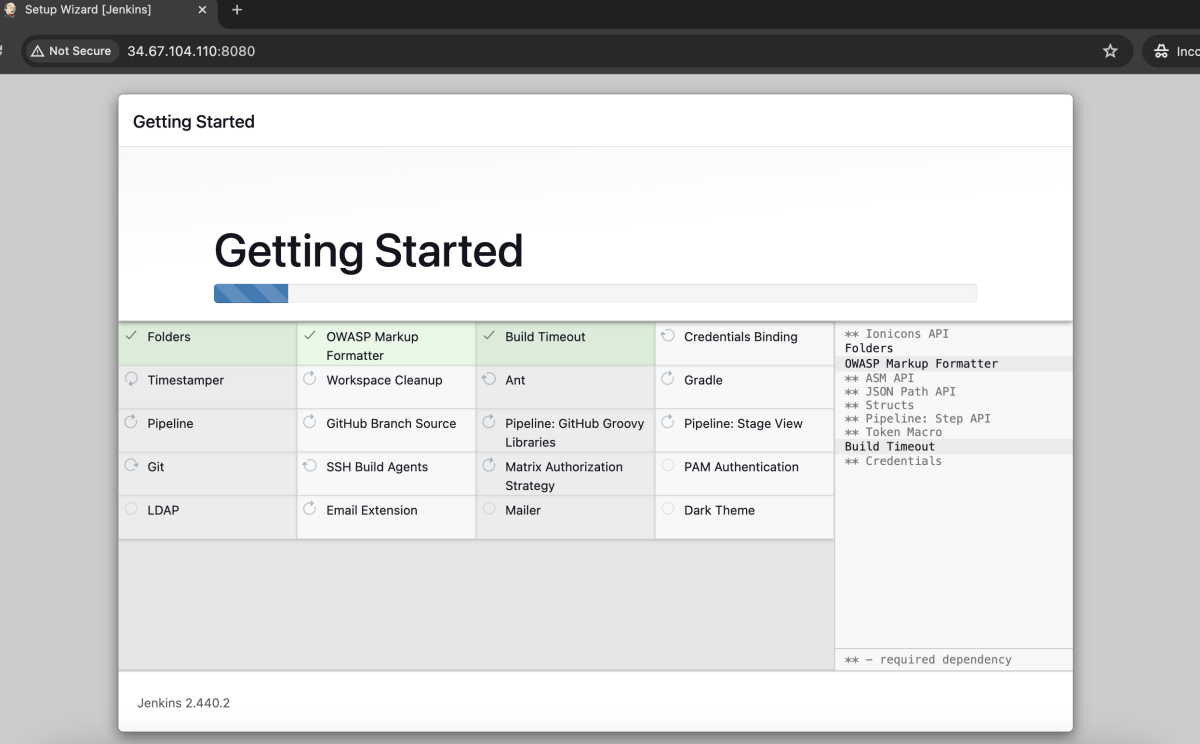Click the spinner icon next to Gradle
The image size is (1200, 744).
tap(668, 379)
